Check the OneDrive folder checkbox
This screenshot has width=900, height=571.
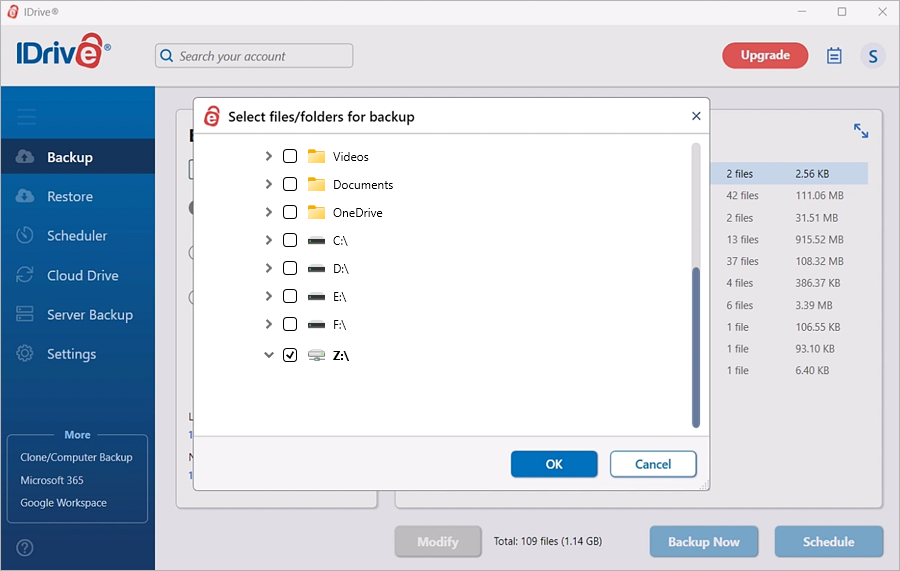[x=290, y=212]
